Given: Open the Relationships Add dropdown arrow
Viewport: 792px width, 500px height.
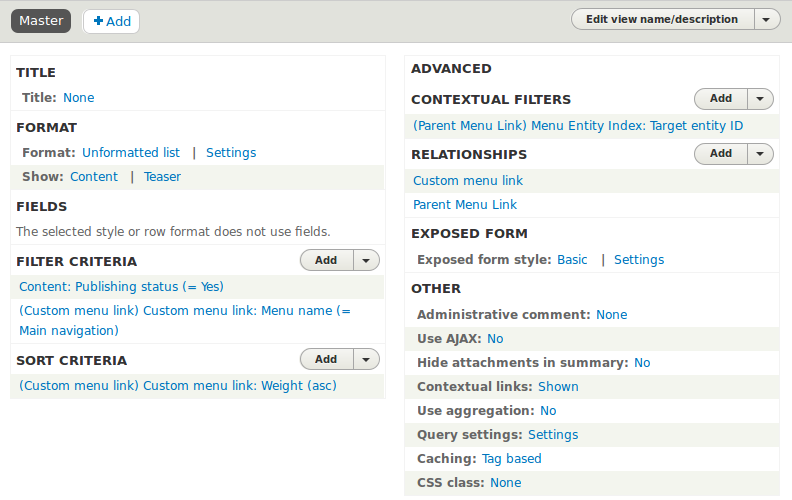Looking at the screenshot, I should coord(760,154).
